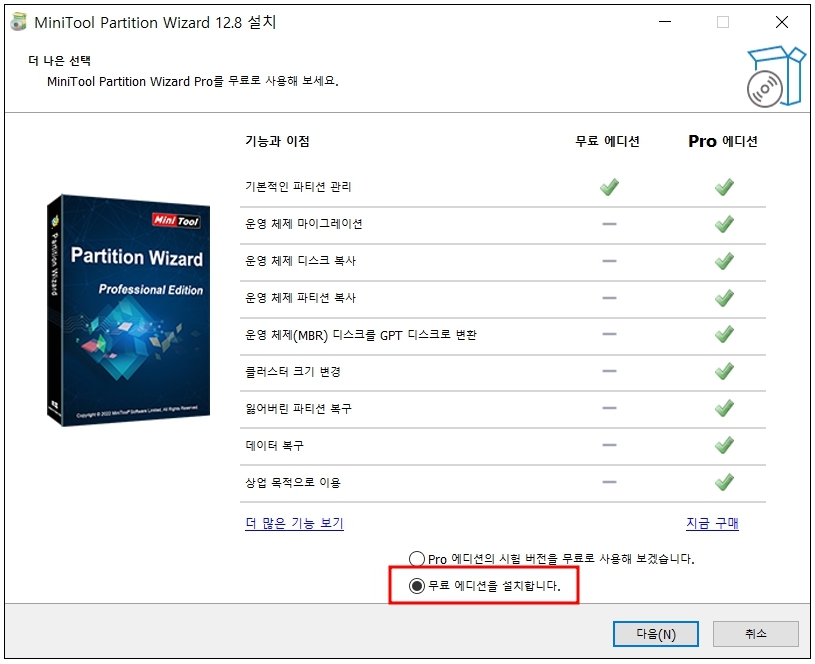Click the 운영 체제 마이그레이션 feature text
Image resolution: width=815 pixels, height=664 pixels.
coord(304,224)
